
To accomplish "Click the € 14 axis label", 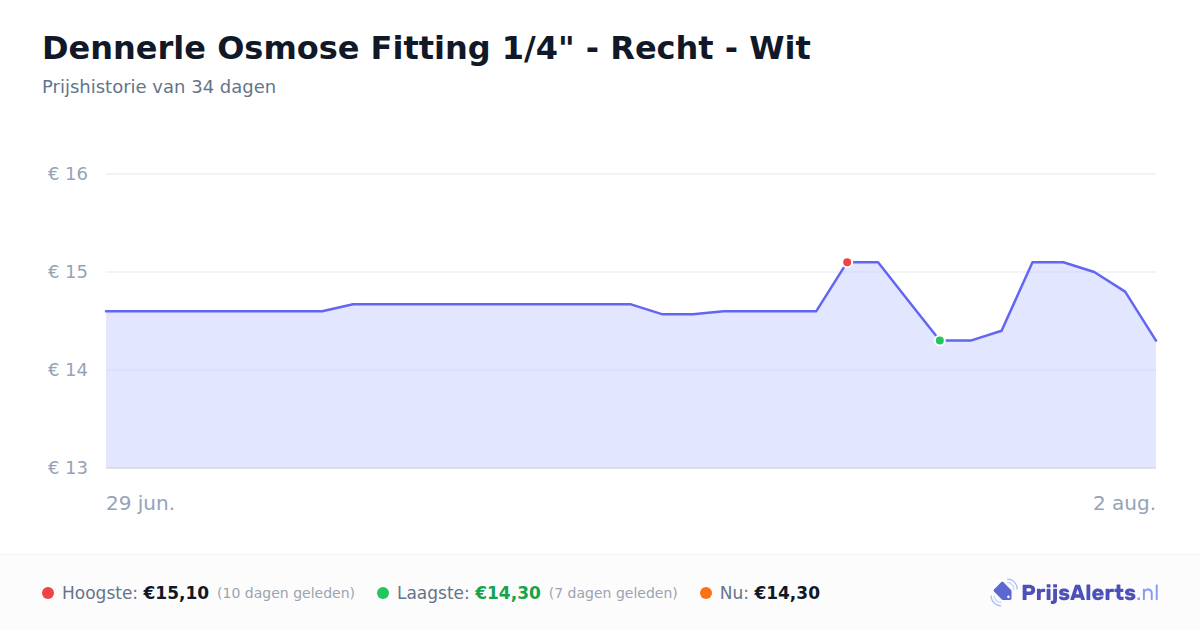I will (x=68, y=370).
